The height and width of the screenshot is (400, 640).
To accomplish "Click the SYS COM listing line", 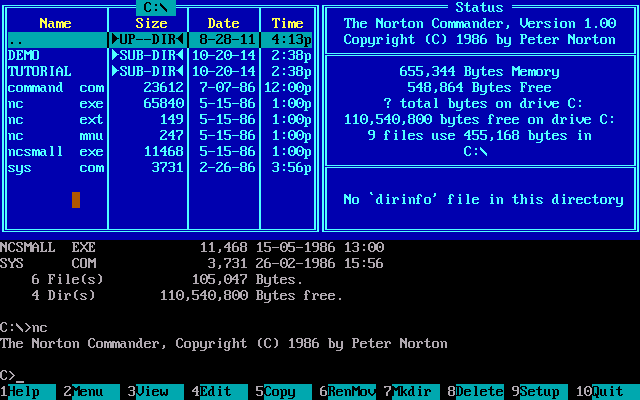I will tap(192, 263).
